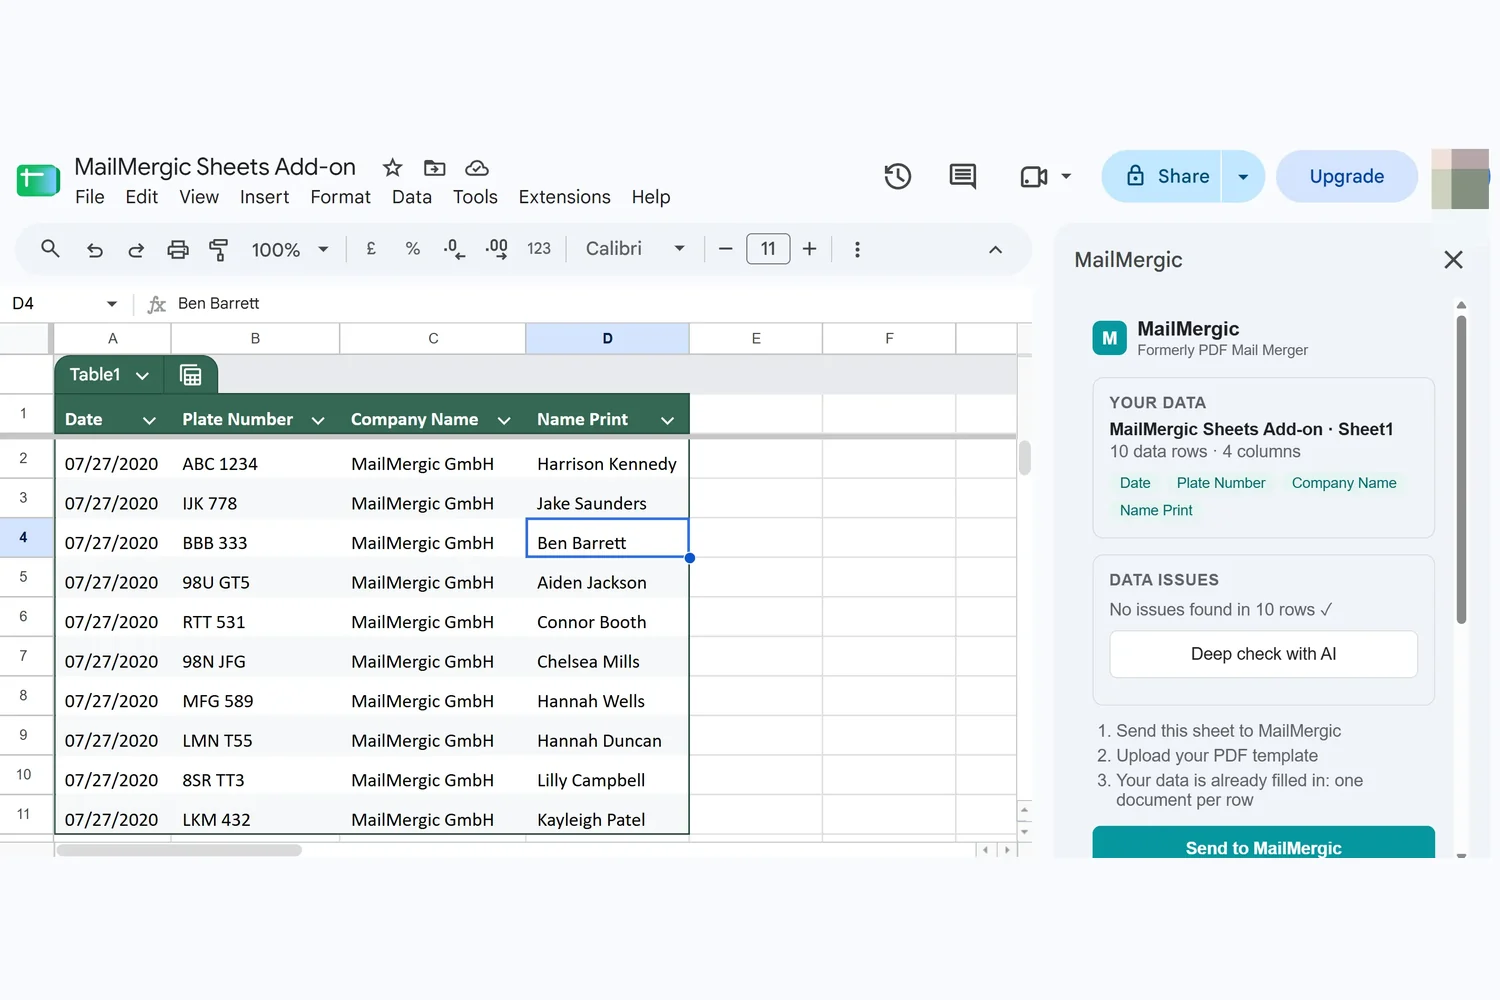The height and width of the screenshot is (1000, 1500).
Task: Increase the font size
Action: click(810, 249)
